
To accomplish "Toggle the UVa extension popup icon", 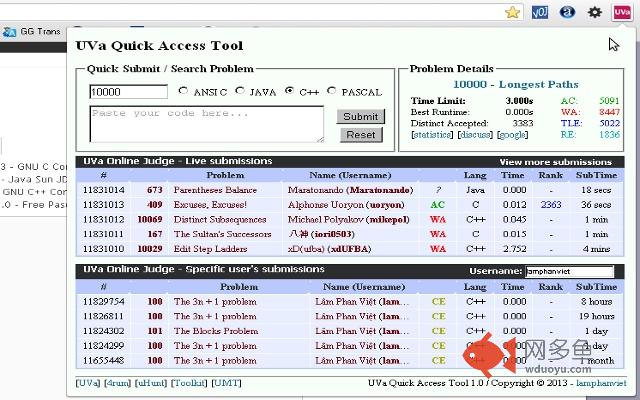I will click(x=622, y=12).
